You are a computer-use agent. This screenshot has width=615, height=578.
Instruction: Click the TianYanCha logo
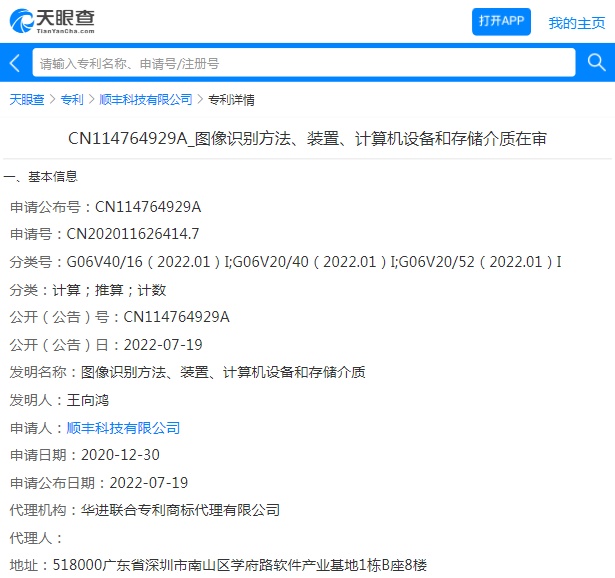52,21
